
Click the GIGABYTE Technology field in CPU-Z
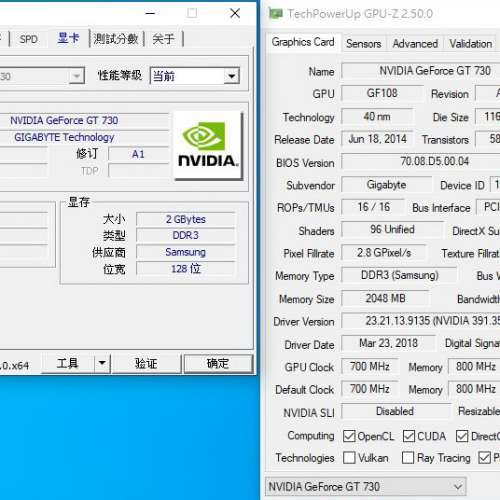(84, 137)
